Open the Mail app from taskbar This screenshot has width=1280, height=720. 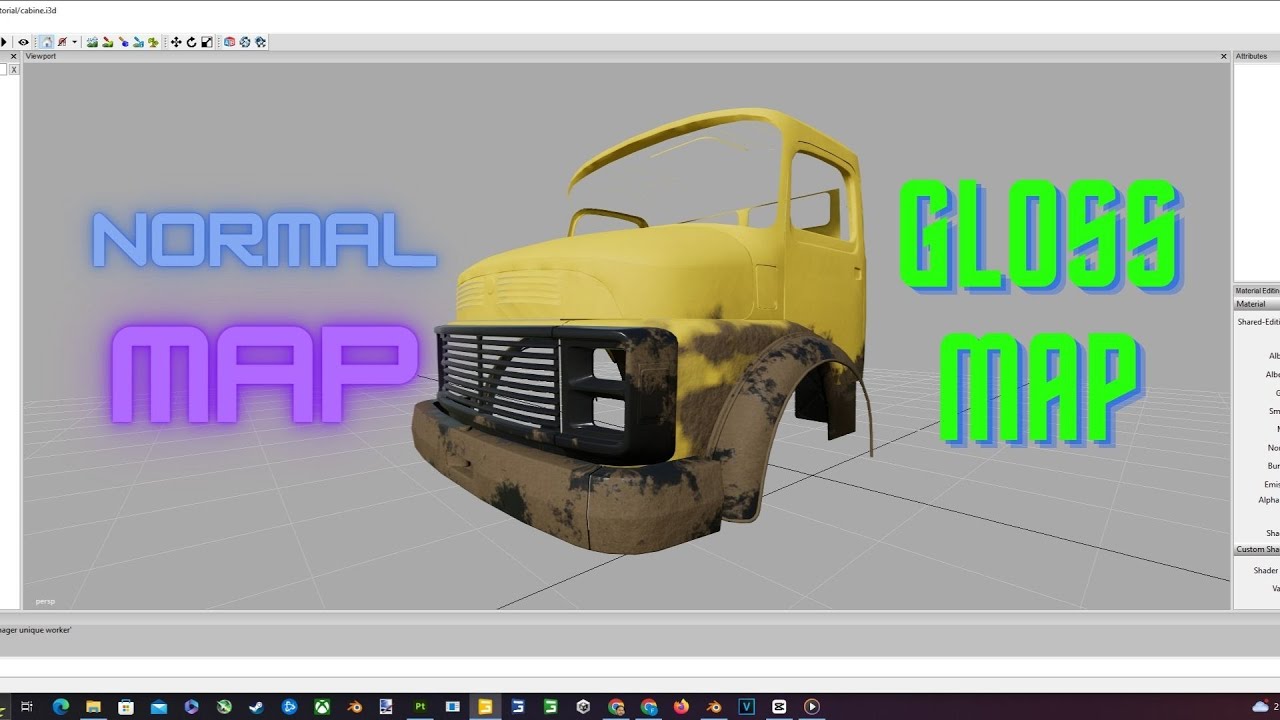coord(159,706)
